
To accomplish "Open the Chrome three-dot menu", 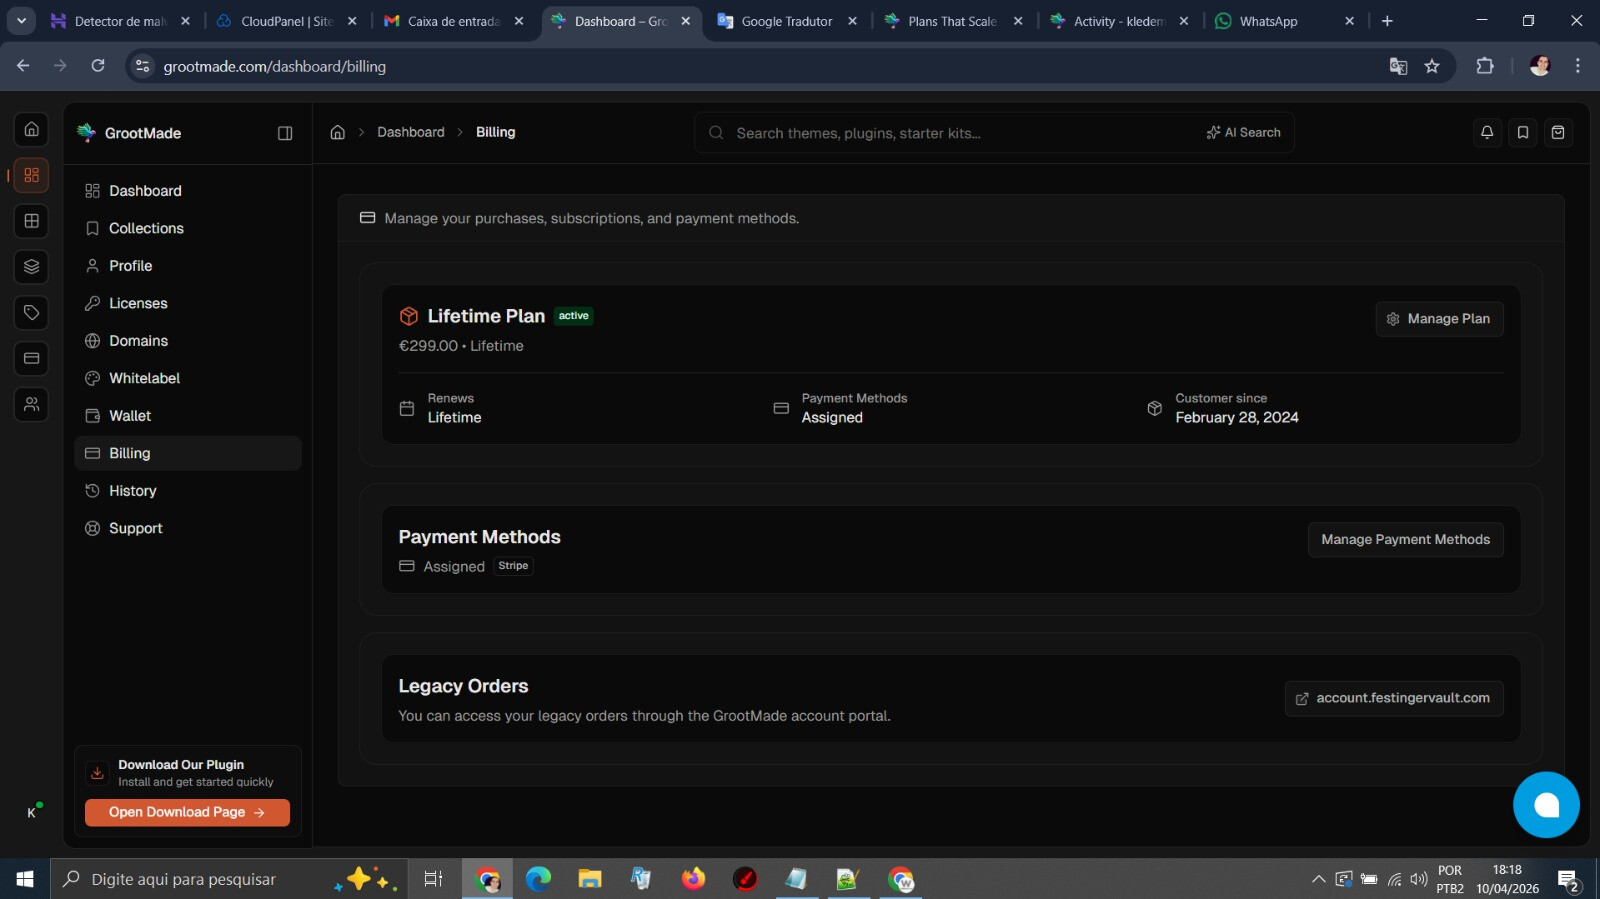I will click(x=1578, y=66).
